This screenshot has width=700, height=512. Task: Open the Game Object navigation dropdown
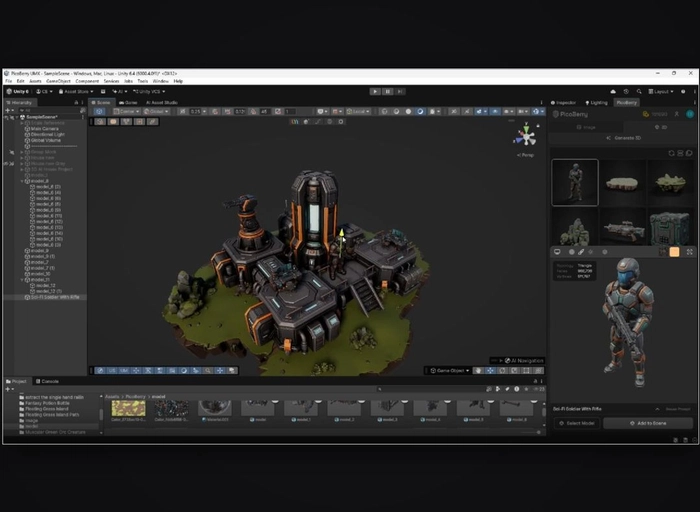[450, 370]
